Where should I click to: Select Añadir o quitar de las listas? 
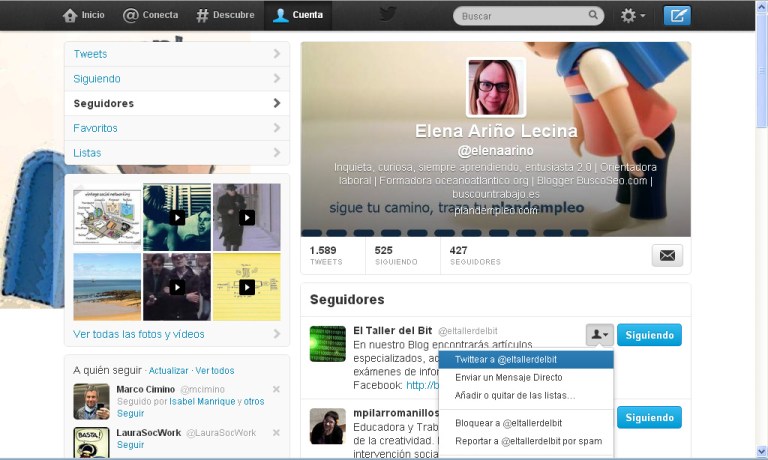click(526, 395)
